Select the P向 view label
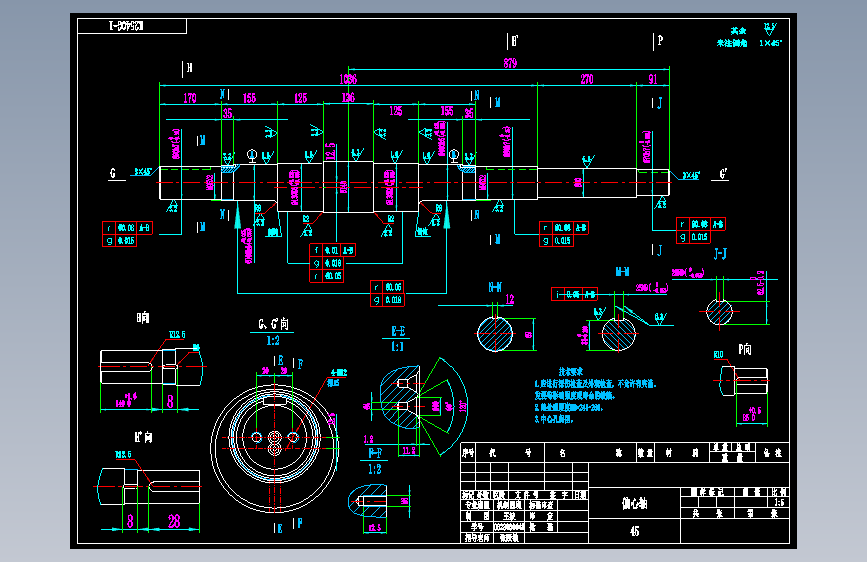 click(x=745, y=349)
